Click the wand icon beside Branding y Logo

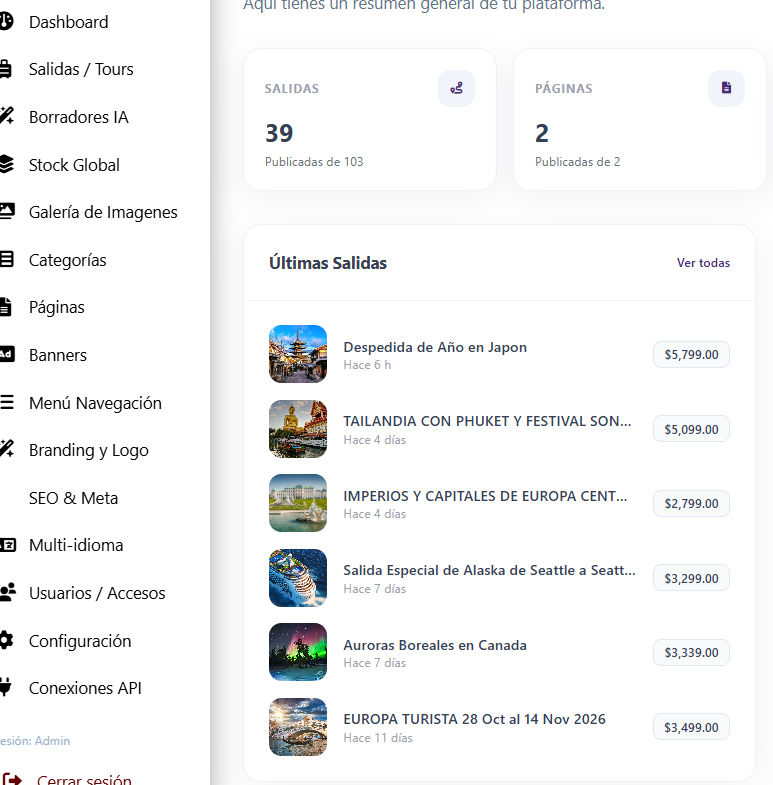[7, 449]
